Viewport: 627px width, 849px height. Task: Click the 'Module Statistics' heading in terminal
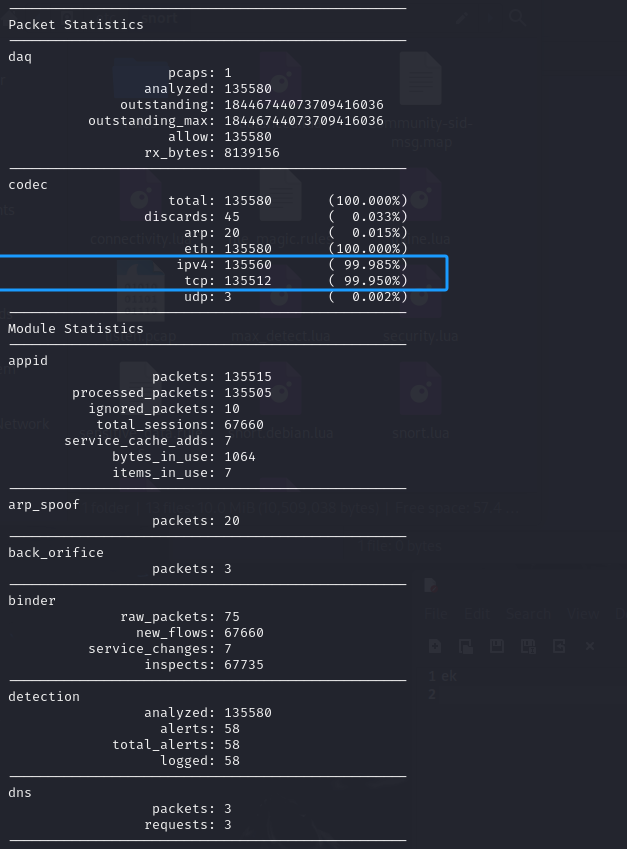coord(76,329)
